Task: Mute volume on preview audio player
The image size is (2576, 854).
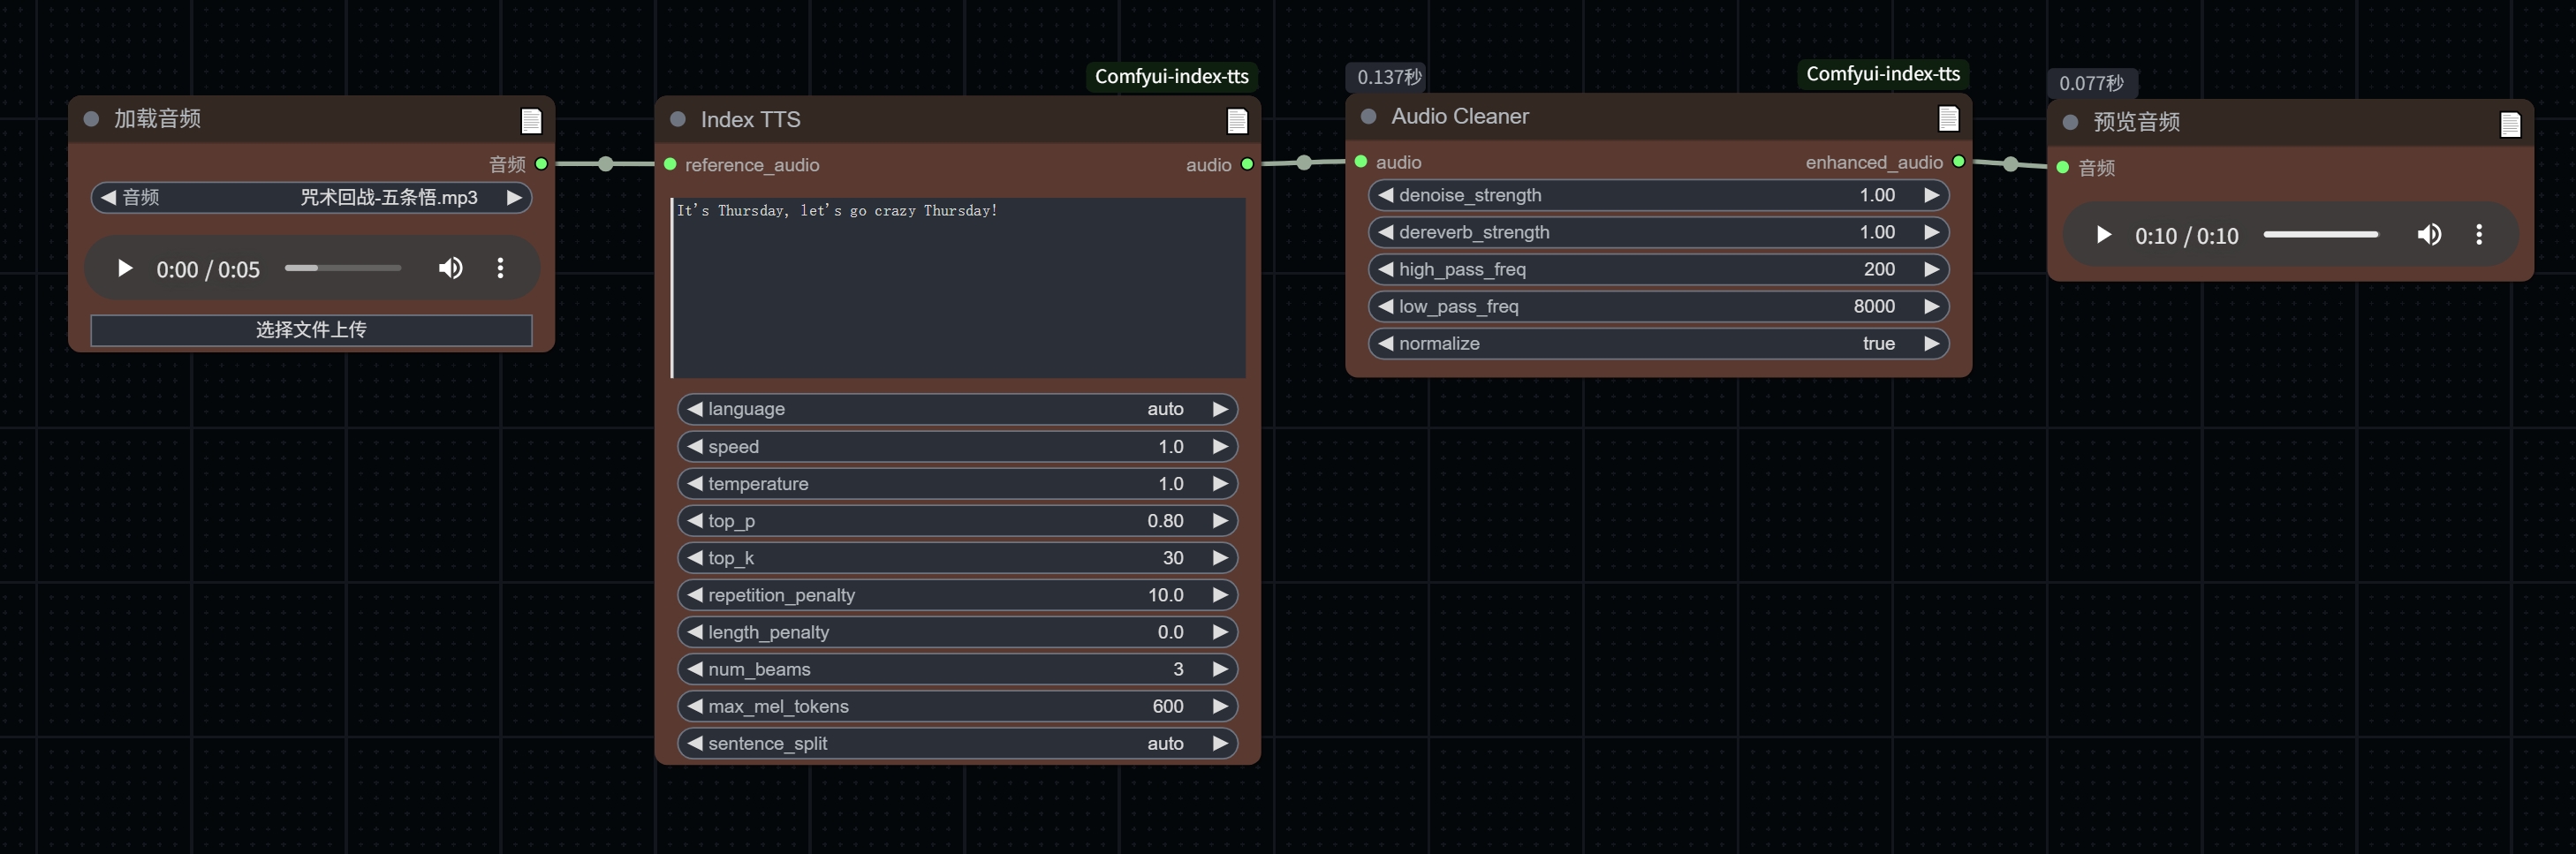Action: tap(2429, 235)
